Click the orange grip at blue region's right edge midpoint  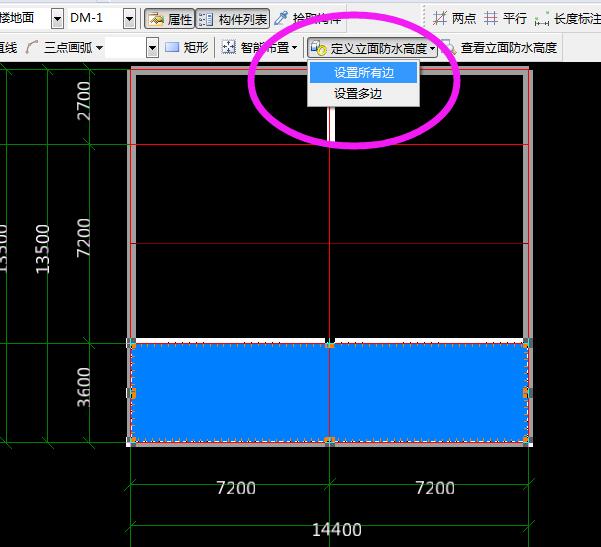(x=526, y=393)
